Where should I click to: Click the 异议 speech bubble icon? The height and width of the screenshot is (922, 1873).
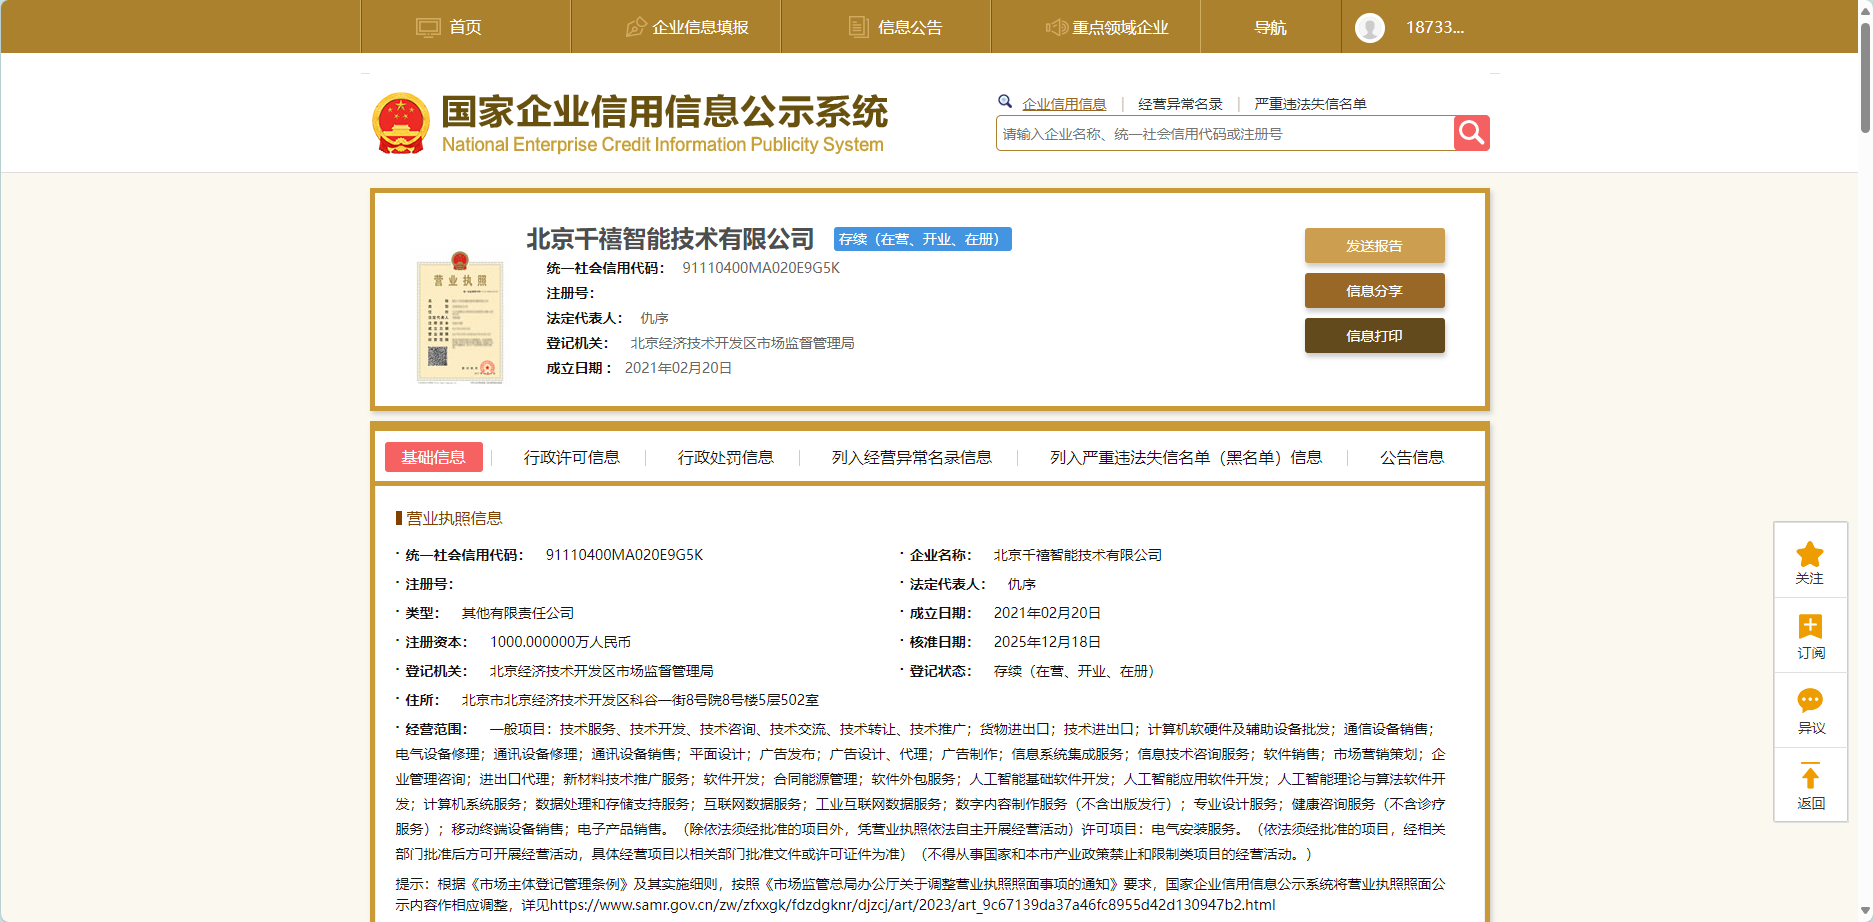[1810, 701]
